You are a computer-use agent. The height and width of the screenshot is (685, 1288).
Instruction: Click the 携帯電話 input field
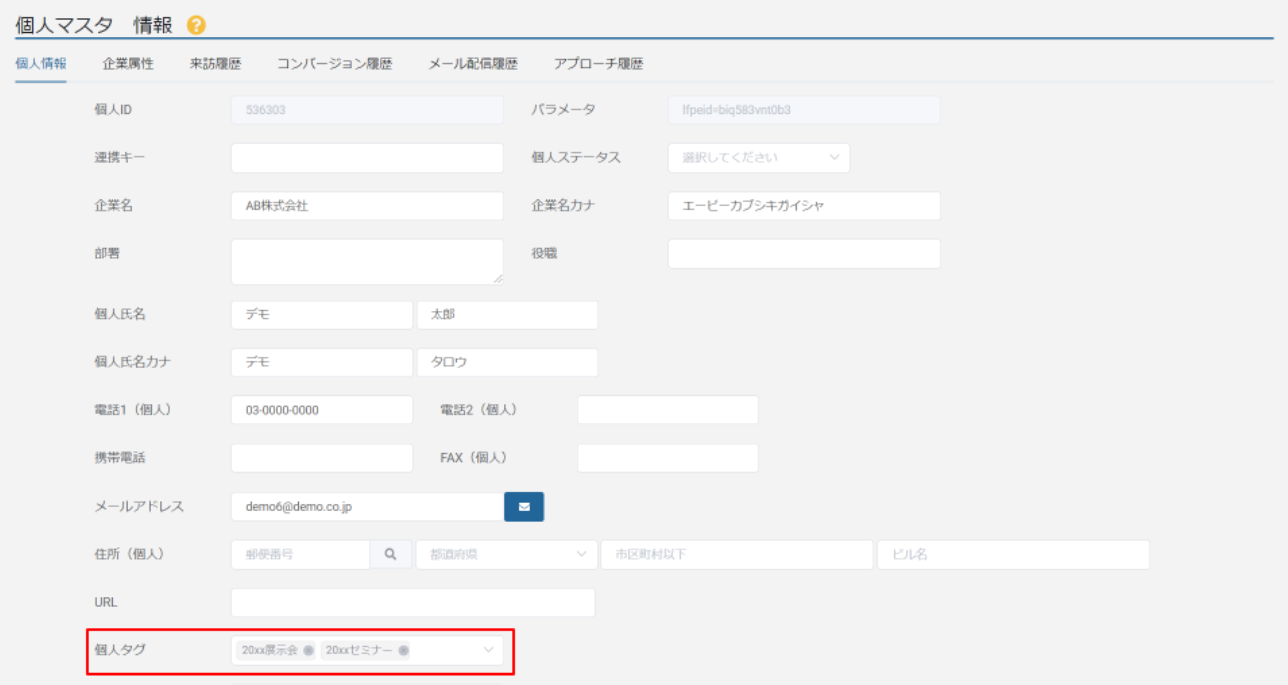pyautogui.click(x=321, y=458)
